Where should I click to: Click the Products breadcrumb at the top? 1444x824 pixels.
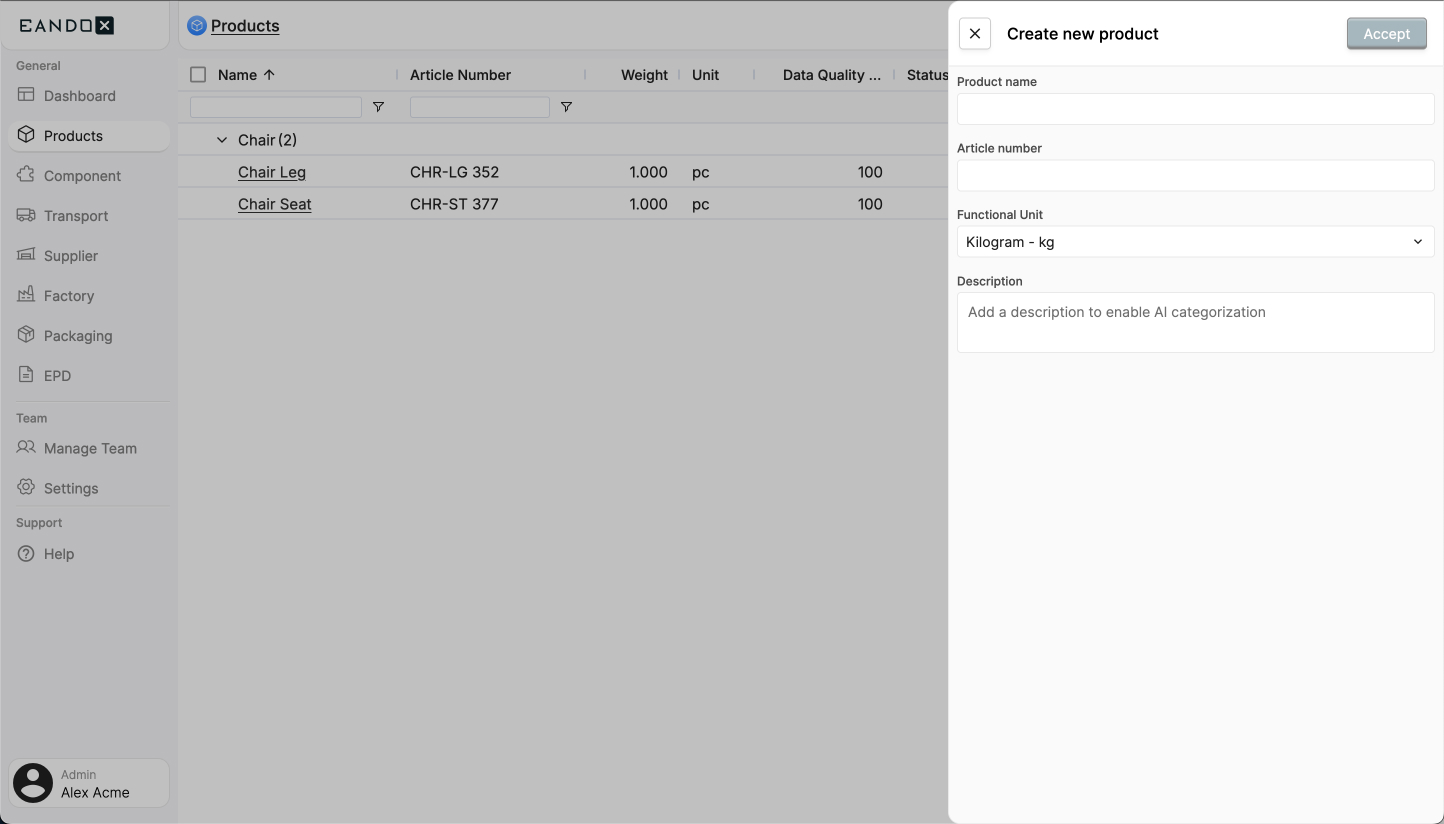[243, 25]
